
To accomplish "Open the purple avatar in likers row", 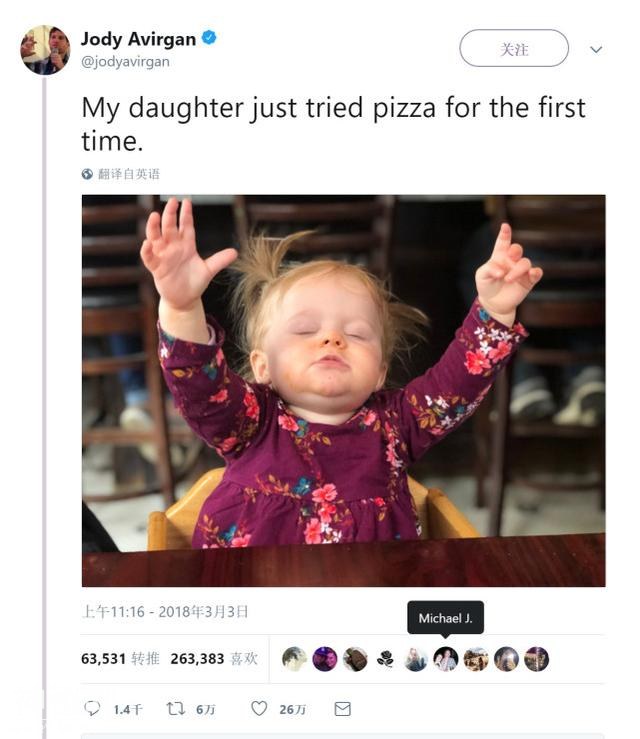I will [x=325, y=659].
